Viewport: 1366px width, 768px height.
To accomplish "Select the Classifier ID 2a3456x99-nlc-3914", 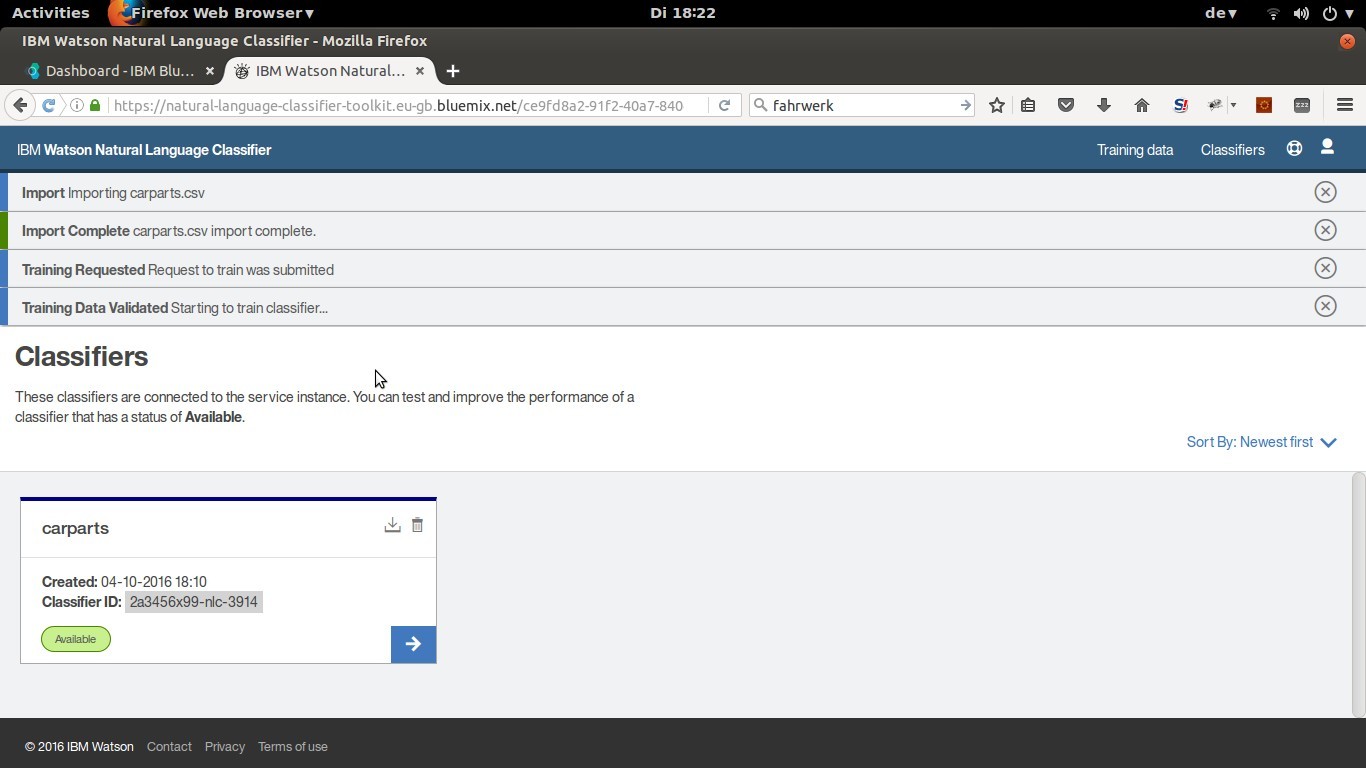I will pos(194,602).
